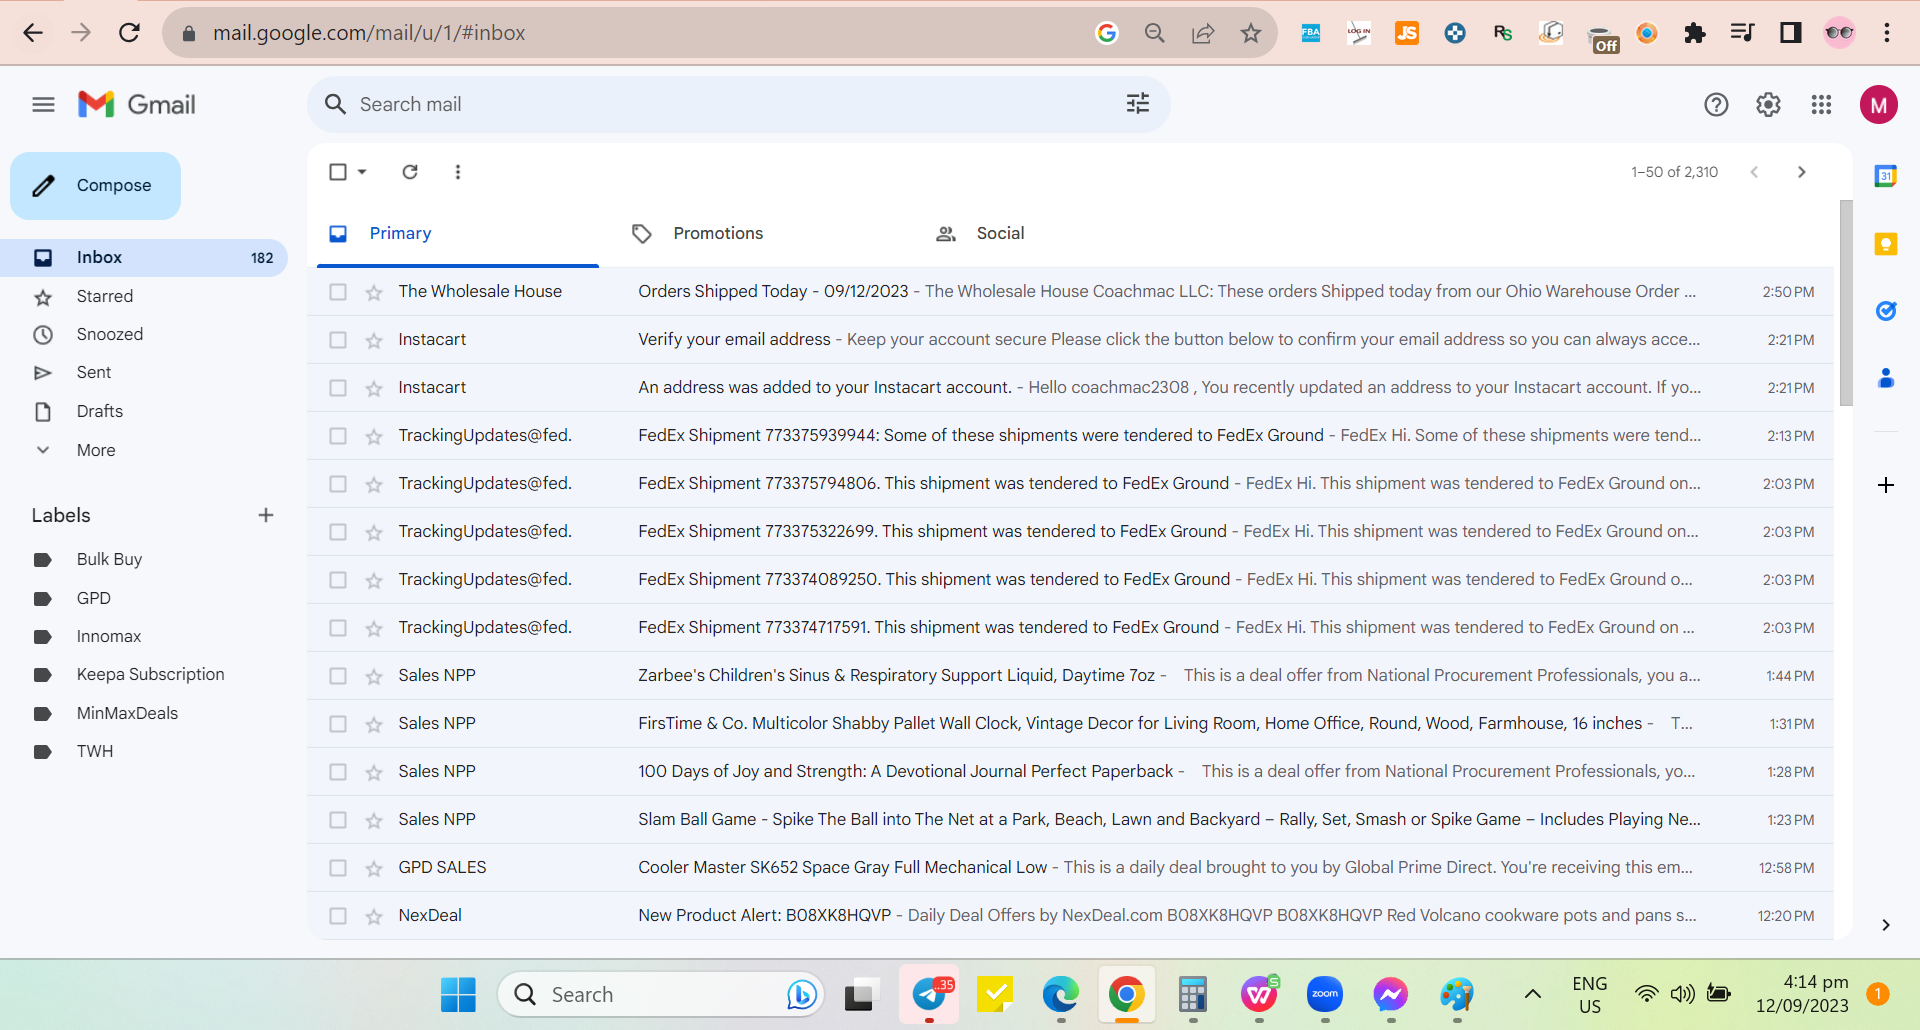Viewport: 1920px width, 1030px height.
Task: Click the Gmail logo
Action: click(x=137, y=105)
